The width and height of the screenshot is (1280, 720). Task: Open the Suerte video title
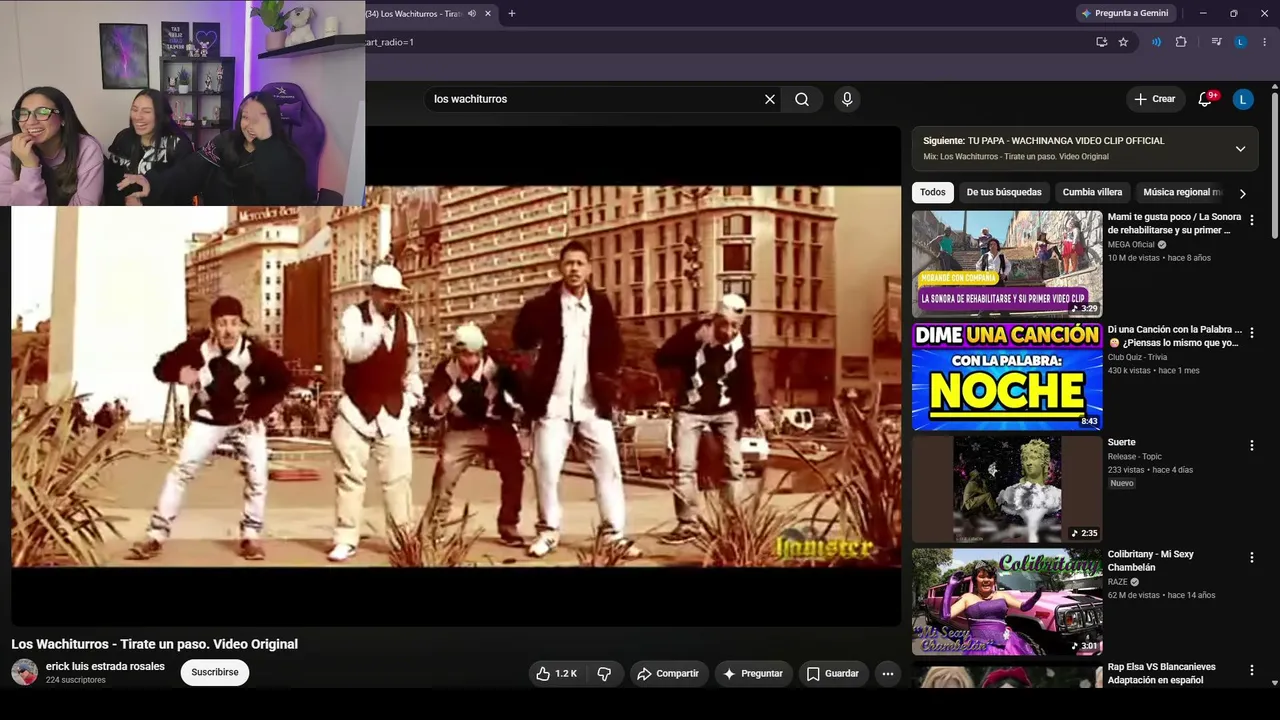click(1121, 442)
